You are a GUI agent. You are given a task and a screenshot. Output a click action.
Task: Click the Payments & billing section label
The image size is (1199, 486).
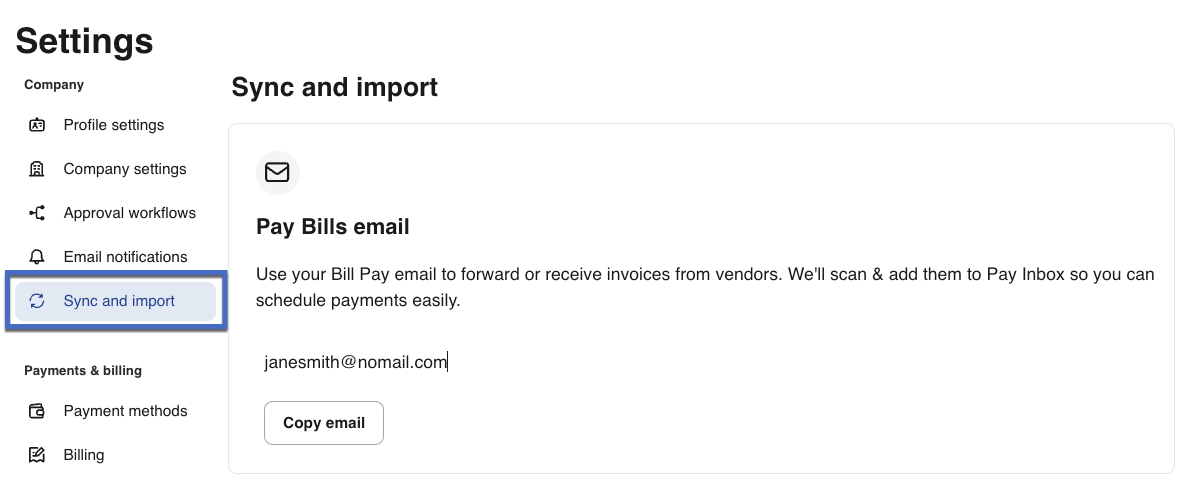pyautogui.click(x=83, y=371)
